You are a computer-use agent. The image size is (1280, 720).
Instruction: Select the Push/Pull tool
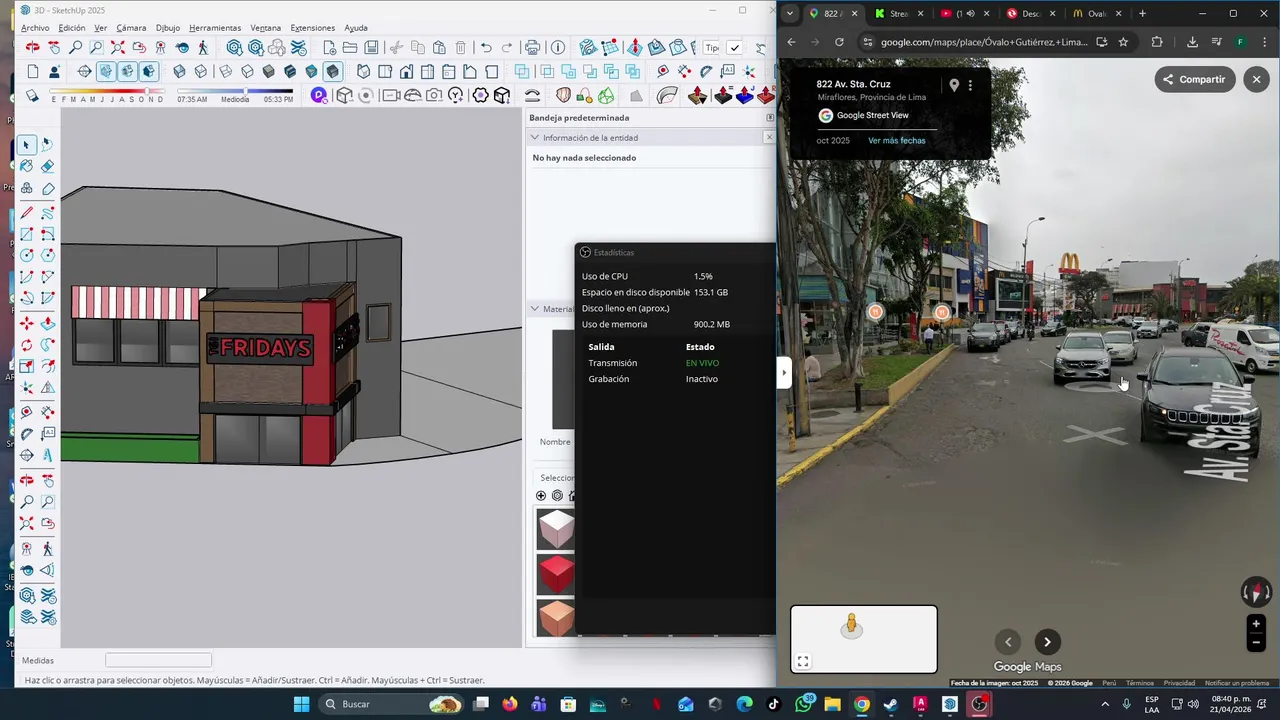(x=48, y=323)
